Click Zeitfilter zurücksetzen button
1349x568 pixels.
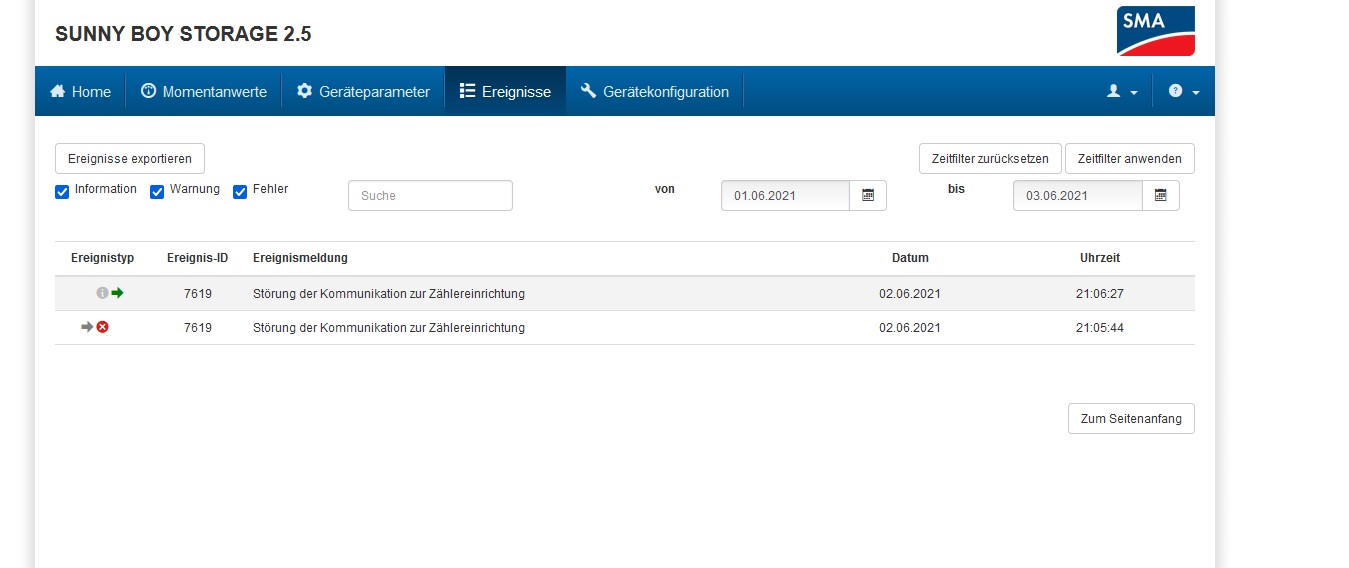coord(990,158)
